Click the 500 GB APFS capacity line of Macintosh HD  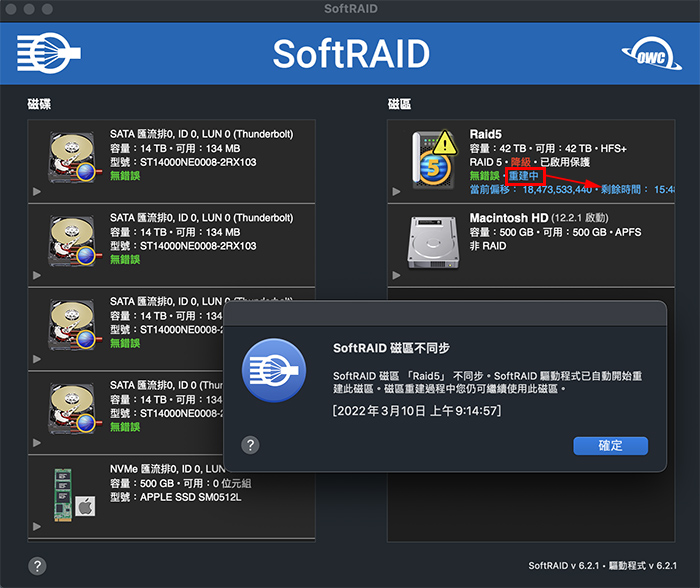[x=555, y=232]
